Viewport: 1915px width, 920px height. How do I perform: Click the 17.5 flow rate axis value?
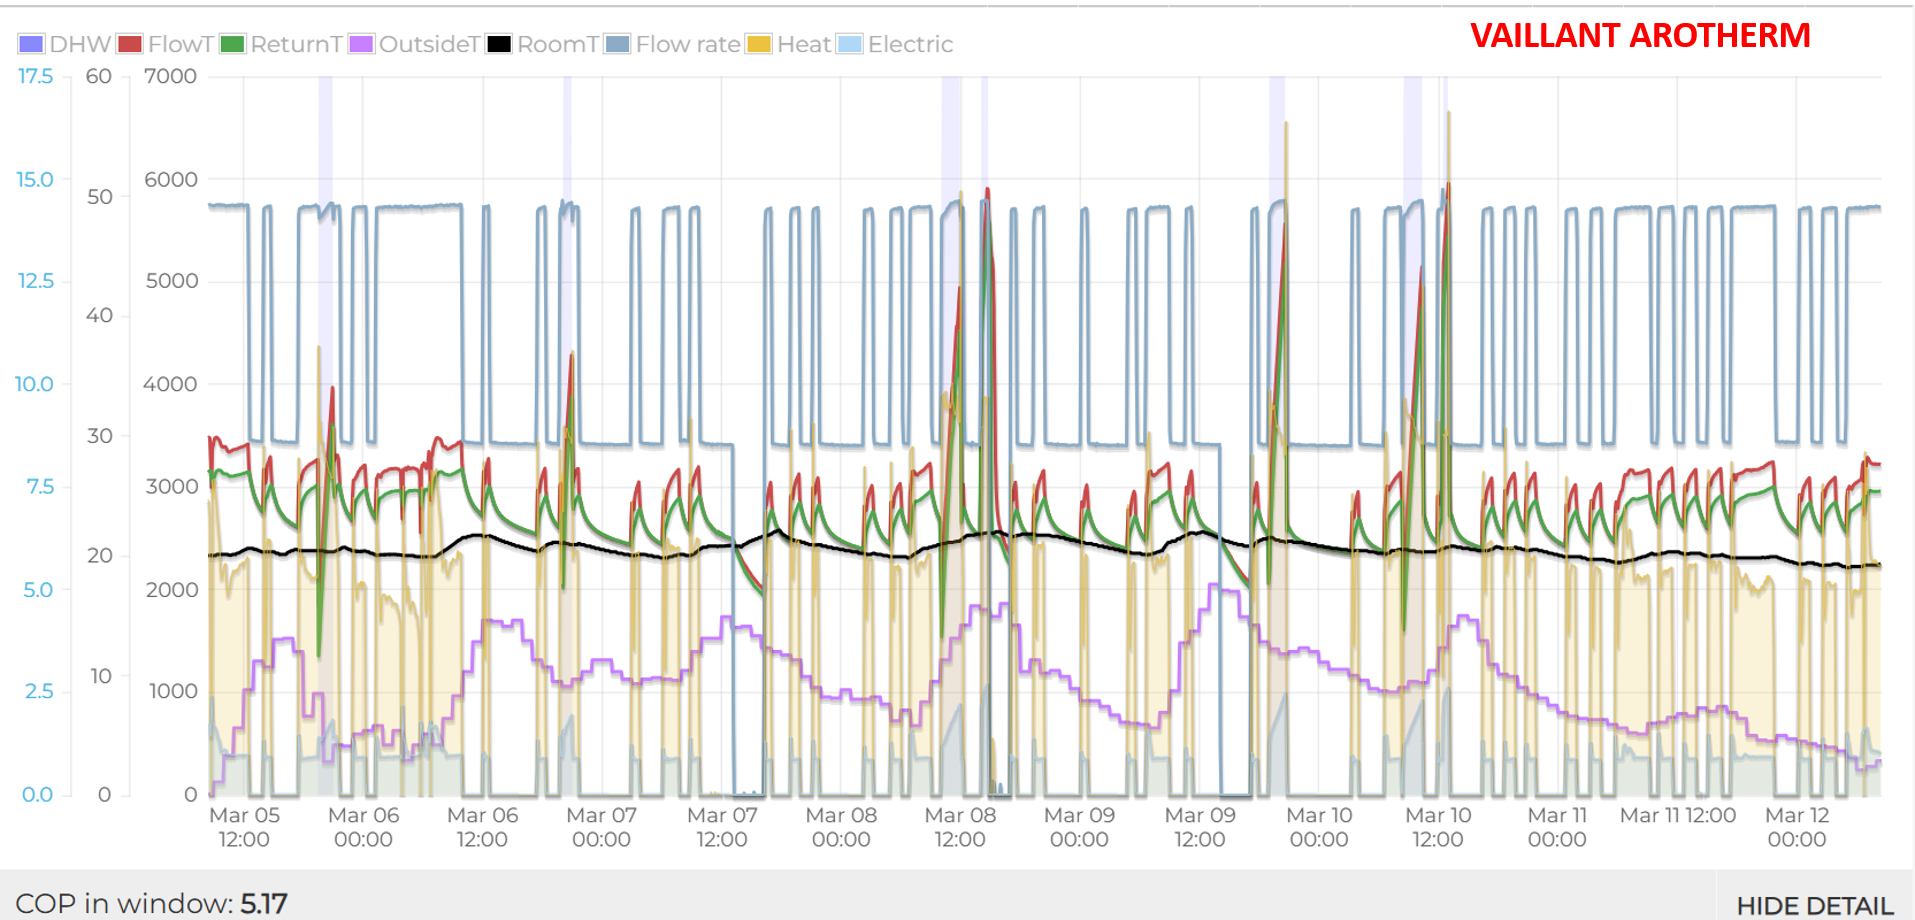click(36, 76)
